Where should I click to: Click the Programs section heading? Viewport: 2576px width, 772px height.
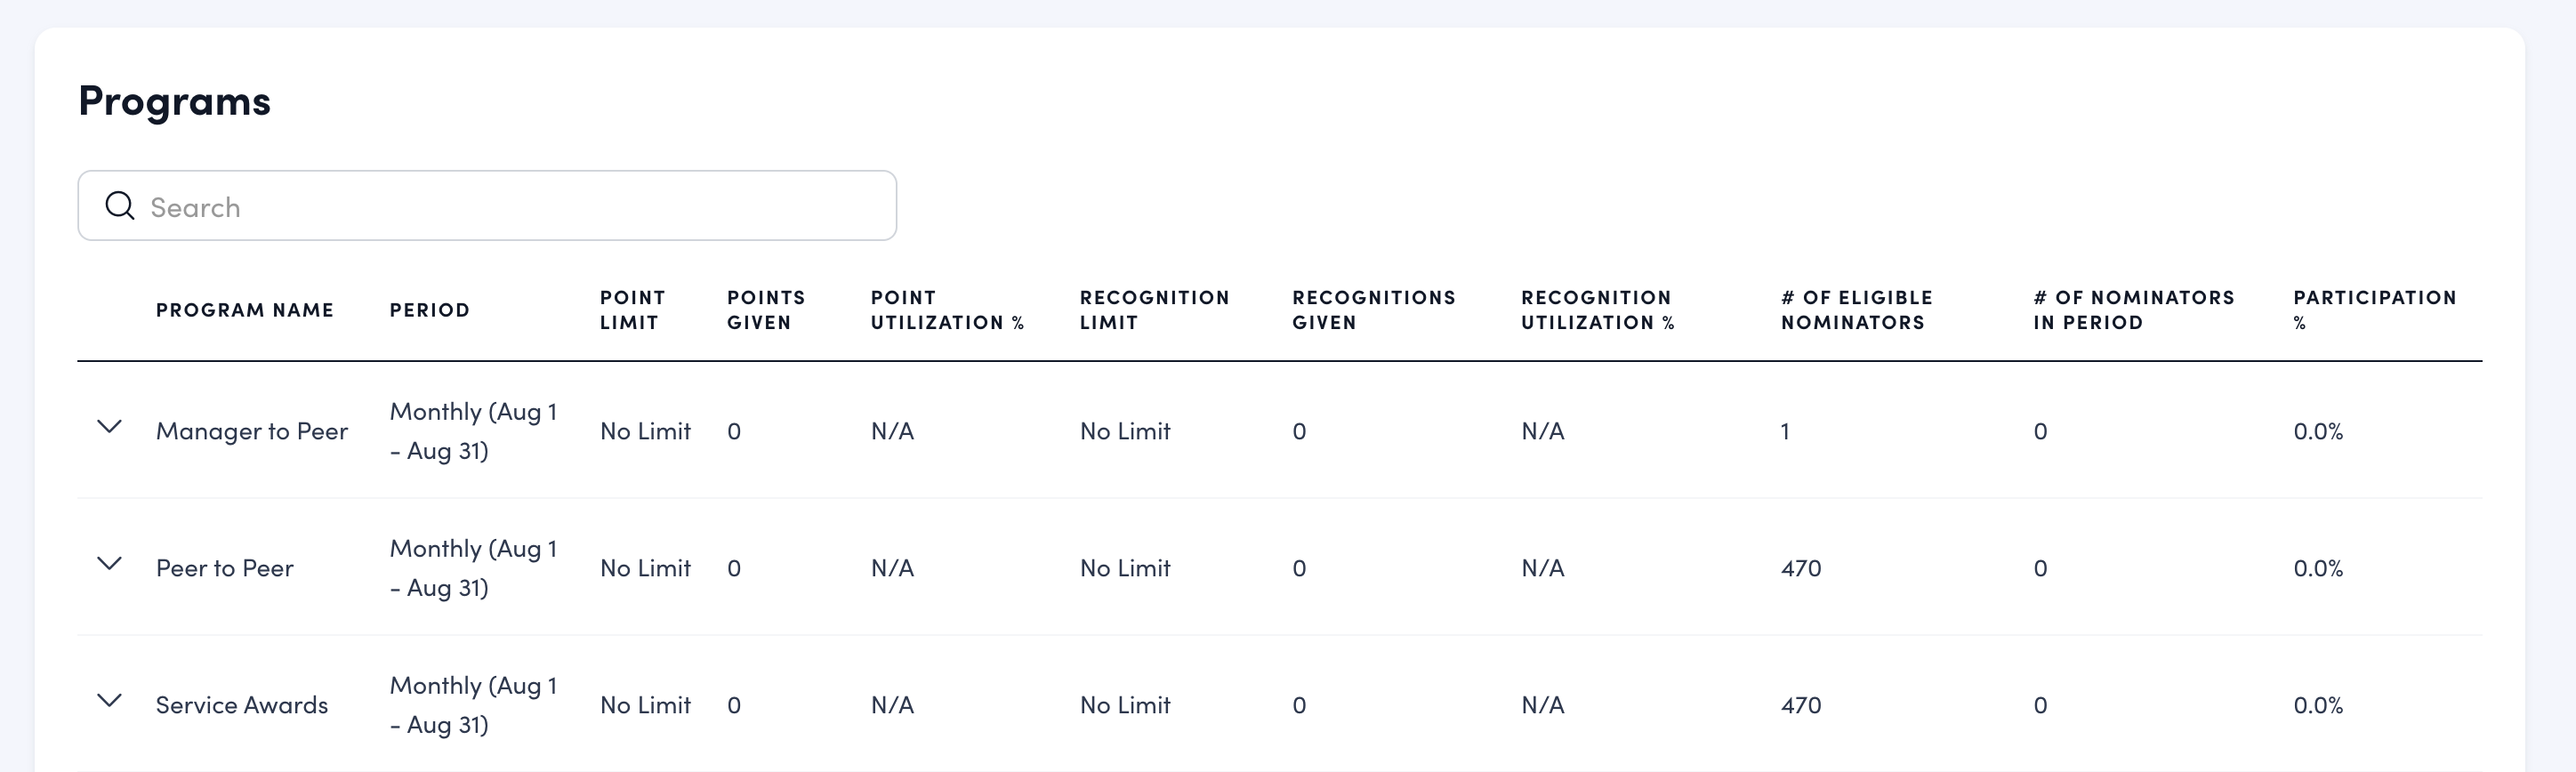pos(174,101)
